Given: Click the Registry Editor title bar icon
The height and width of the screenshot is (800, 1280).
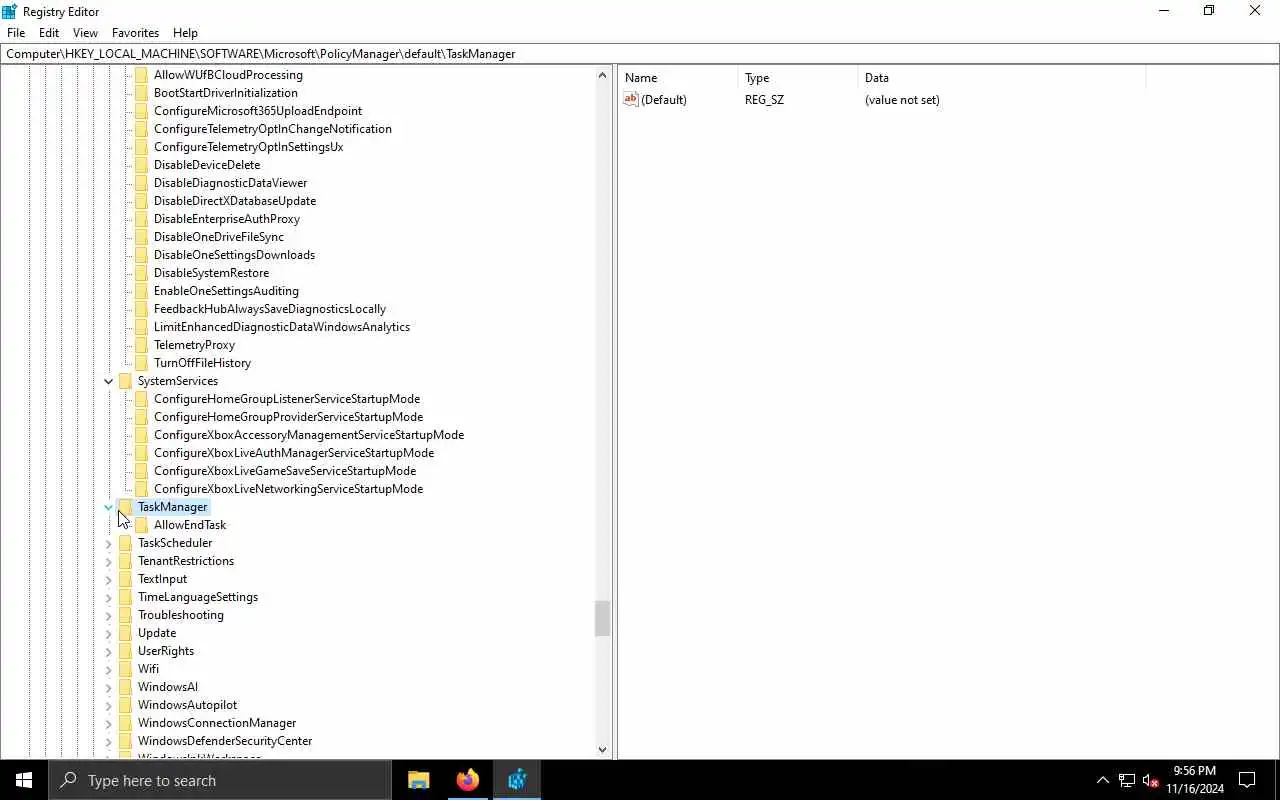Looking at the screenshot, I should point(10,11).
